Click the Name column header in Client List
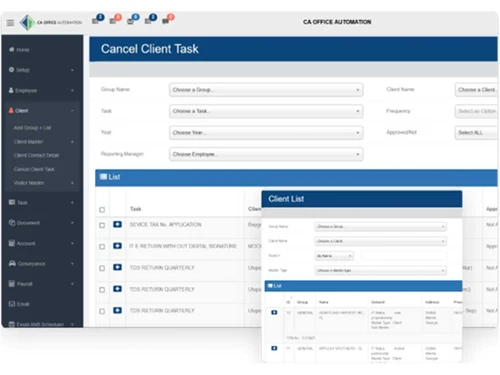 [324, 302]
